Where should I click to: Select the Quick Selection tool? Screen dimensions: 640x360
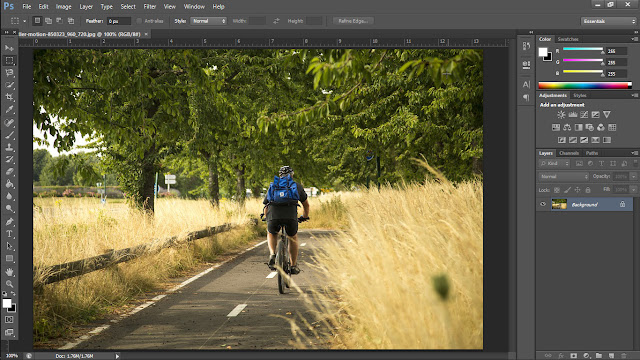pyautogui.click(x=9, y=85)
